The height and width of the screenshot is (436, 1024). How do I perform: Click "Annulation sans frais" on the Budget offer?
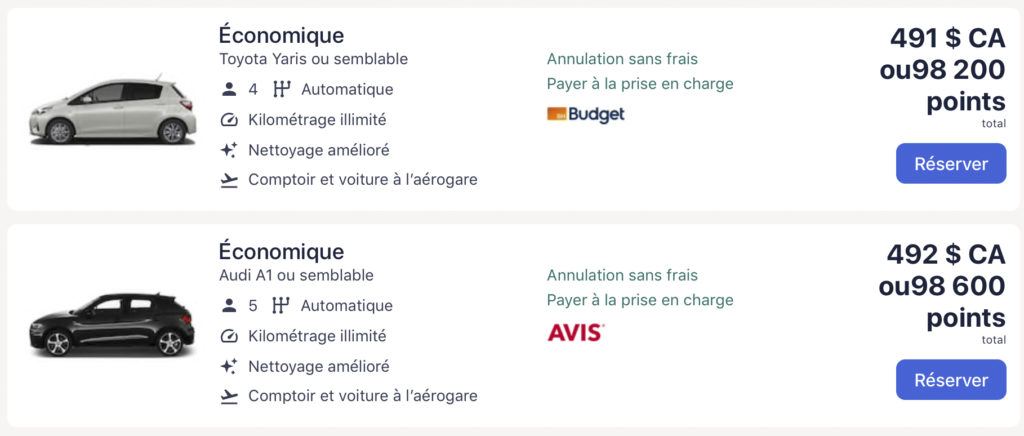(622, 59)
